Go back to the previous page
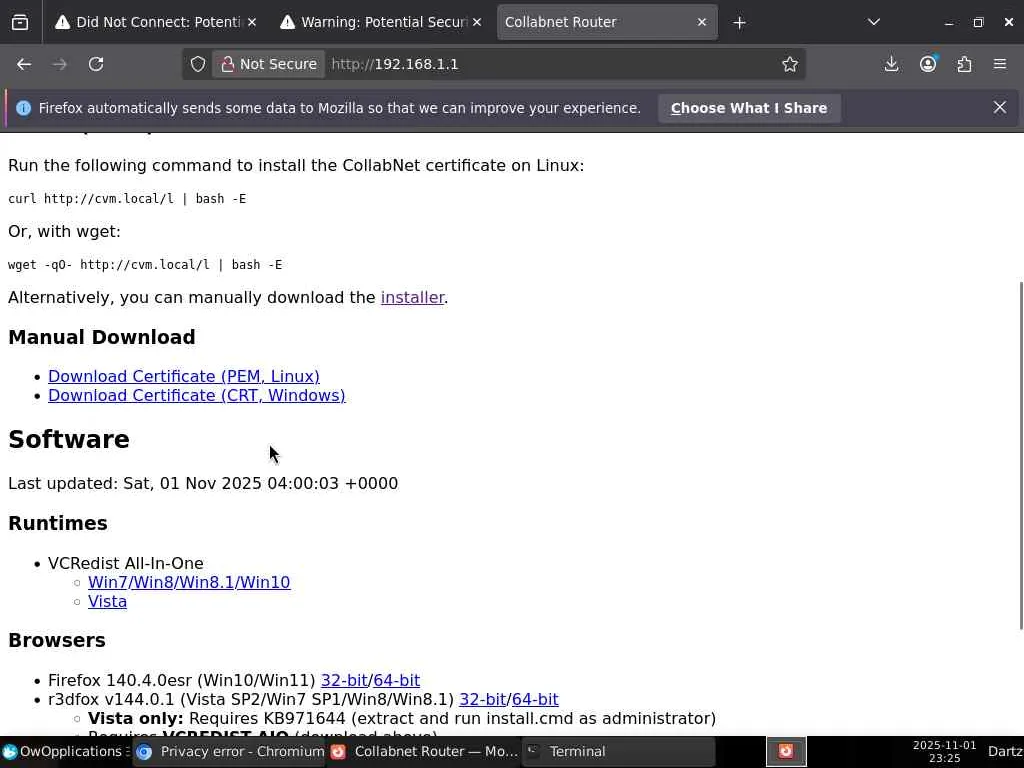The width and height of the screenshot is (1024, 768). (x=24, y=64)
